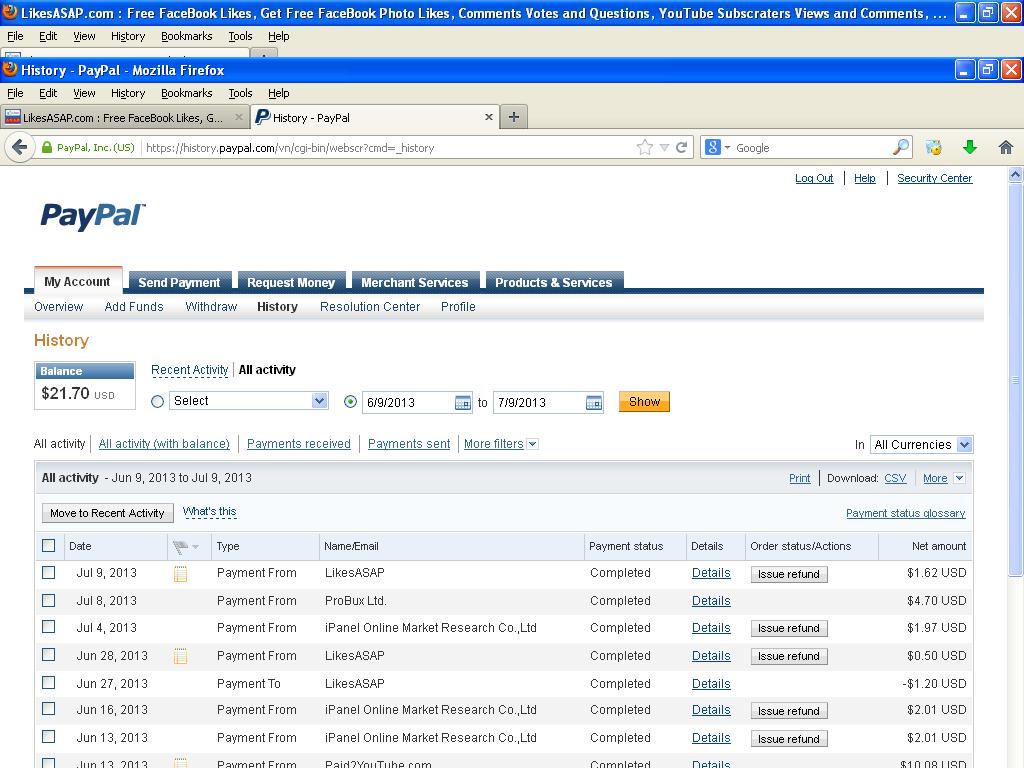Screen dimensions: 1024x768
Task: Click the address bar URL field
Action: pos(388,148)
